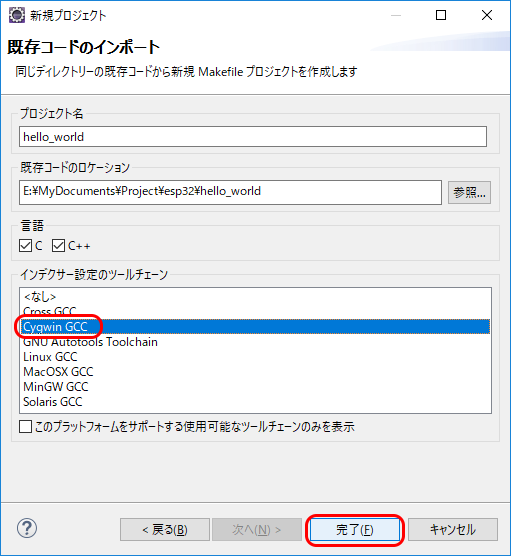The width and height of the screenshot is (511, 556).
Task: Select Solaris GCC toolchain
Action: [x=255, y=402]
